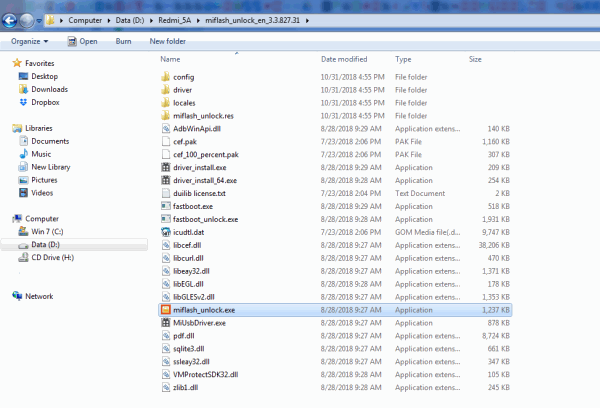Expand arrow after miflash_unlock_en_3.3.827.31 in address bar
This screenshot has height=408, width=600.
click(x=307, y=20)
